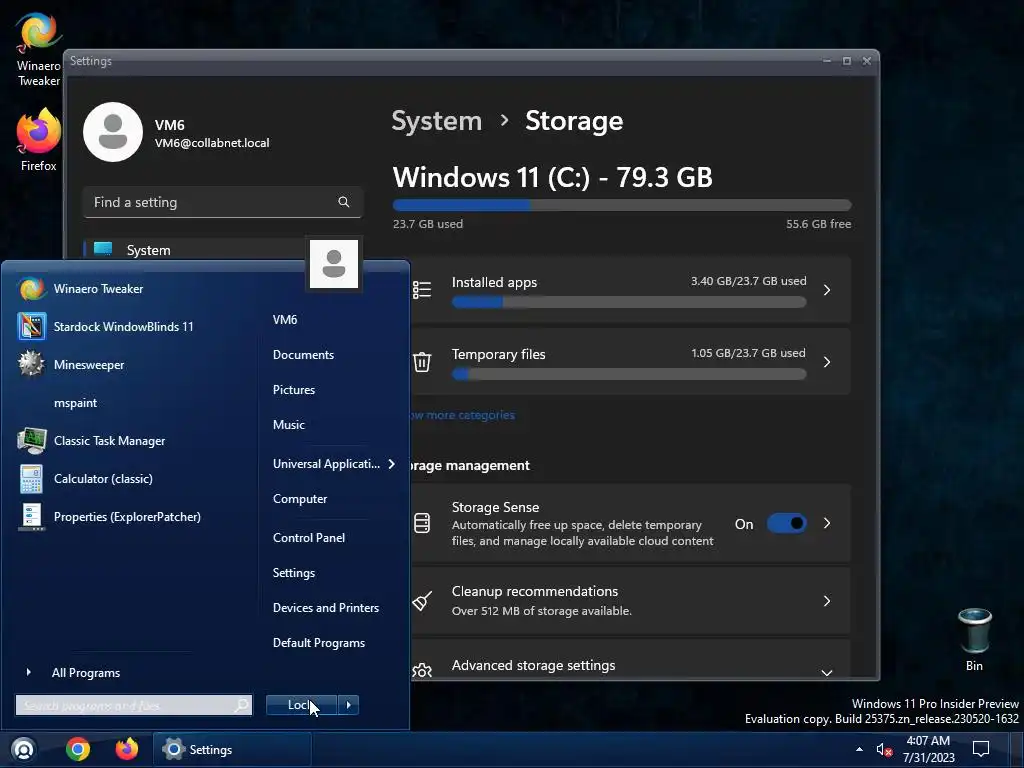Viewport: 1024px width, 768px height.
Task: Open Cleanup recommendations
Action: [630, 601]
